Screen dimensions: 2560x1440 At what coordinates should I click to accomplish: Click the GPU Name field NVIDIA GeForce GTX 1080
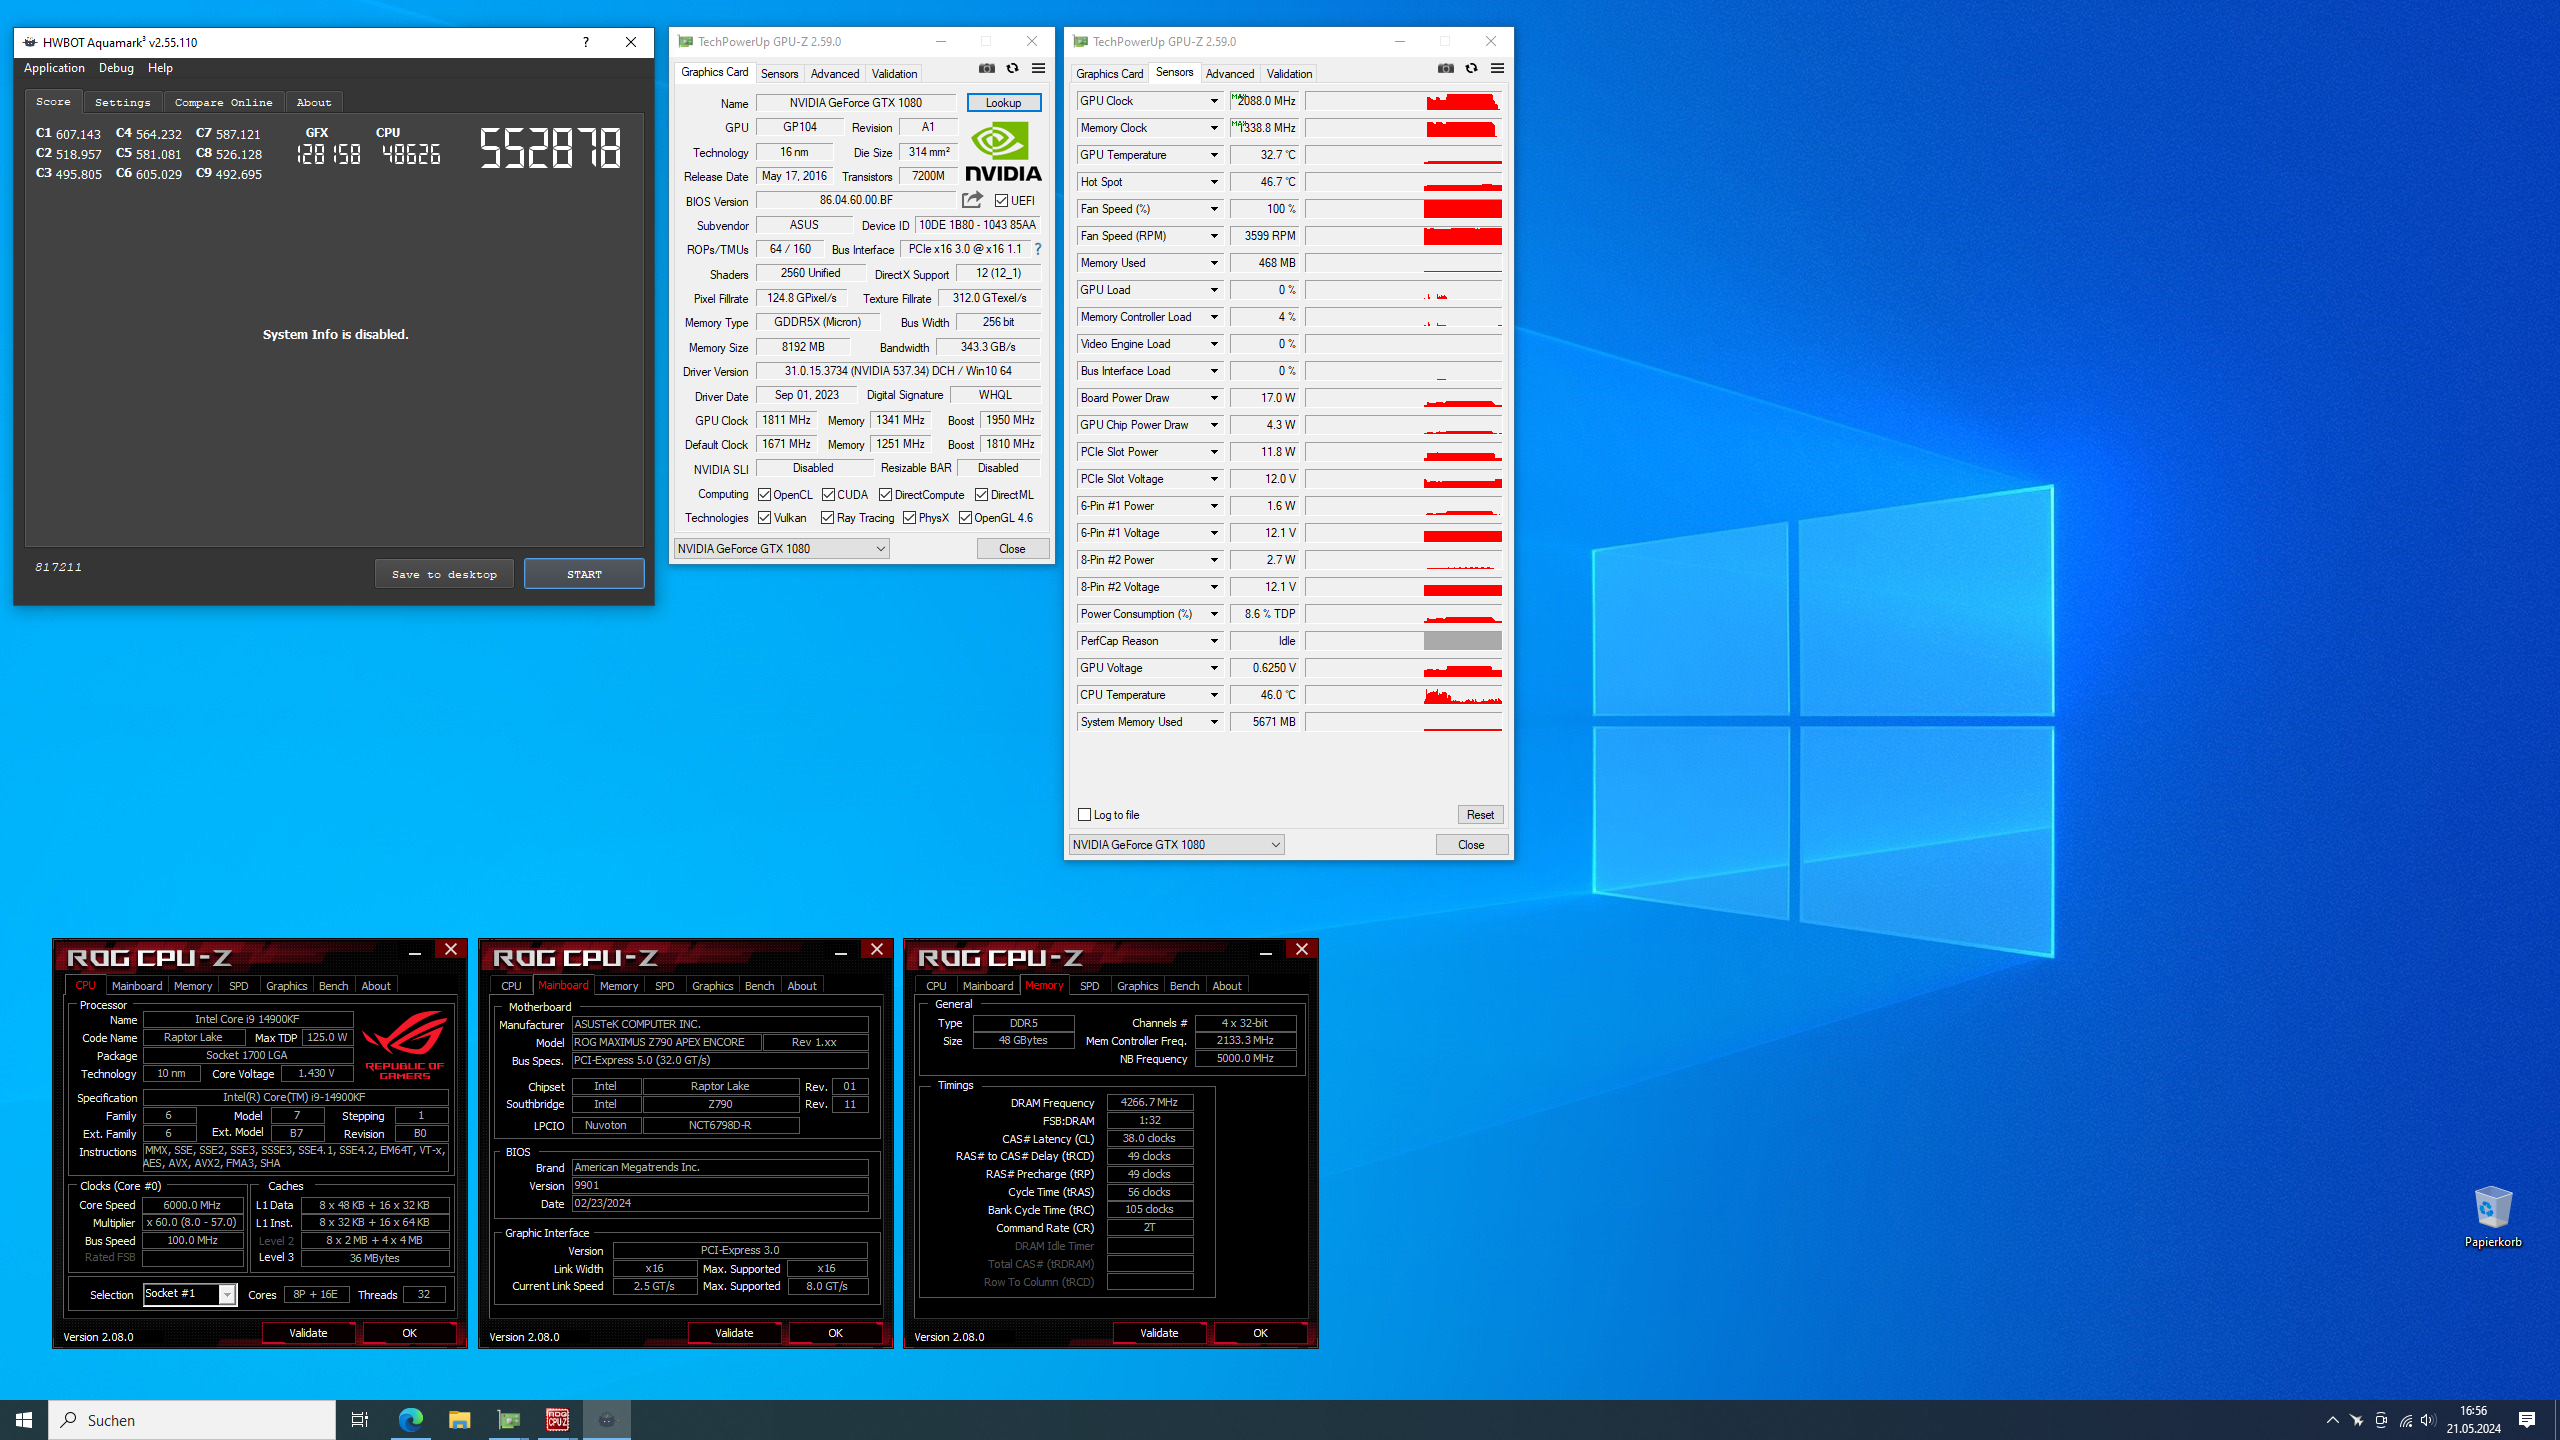point(856,103)
